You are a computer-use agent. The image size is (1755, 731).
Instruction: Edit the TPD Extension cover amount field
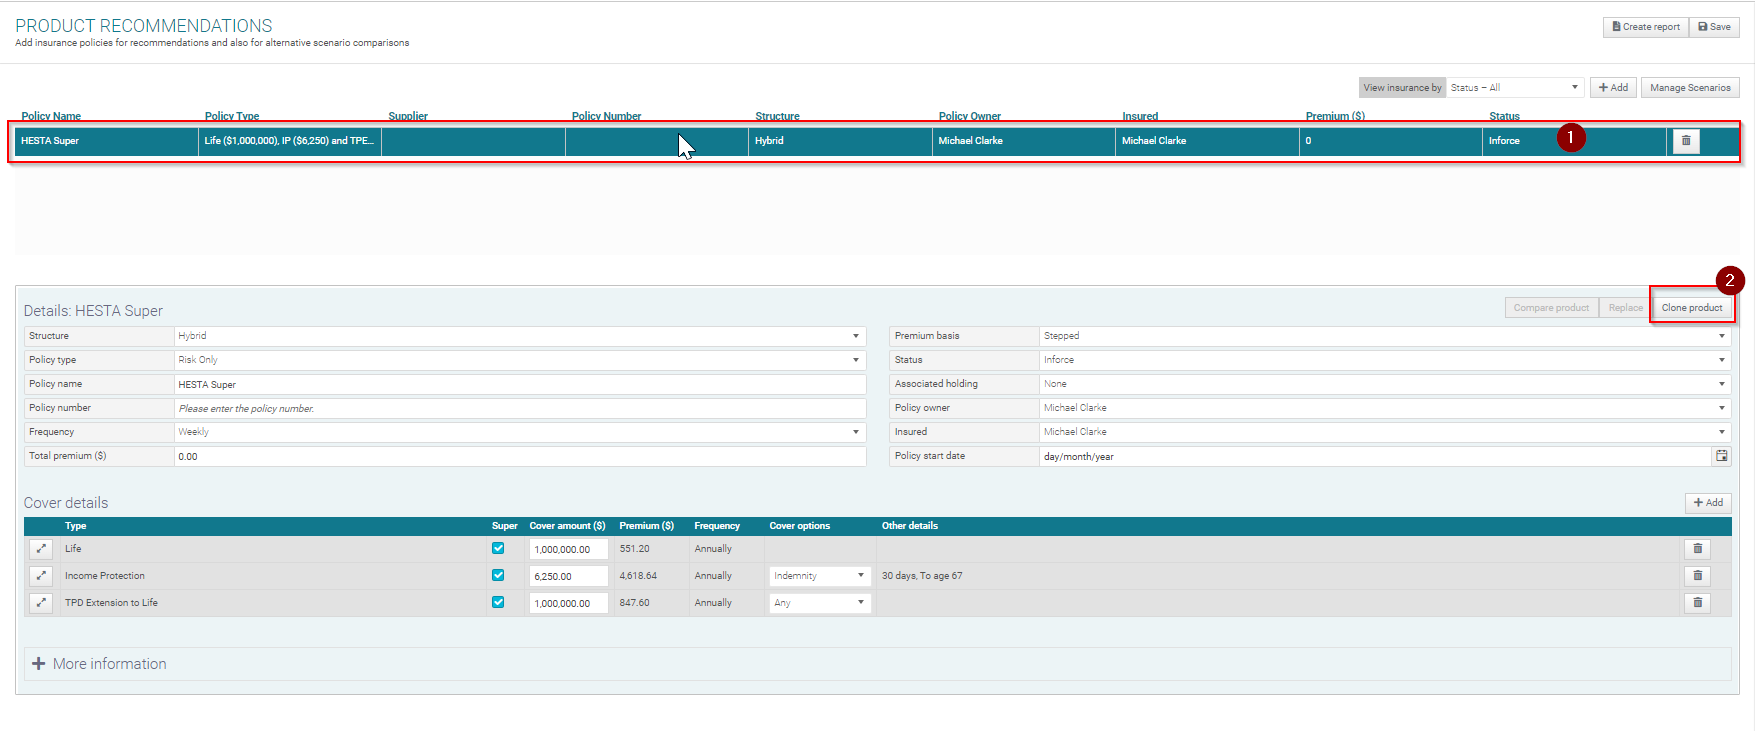(568, 603)
